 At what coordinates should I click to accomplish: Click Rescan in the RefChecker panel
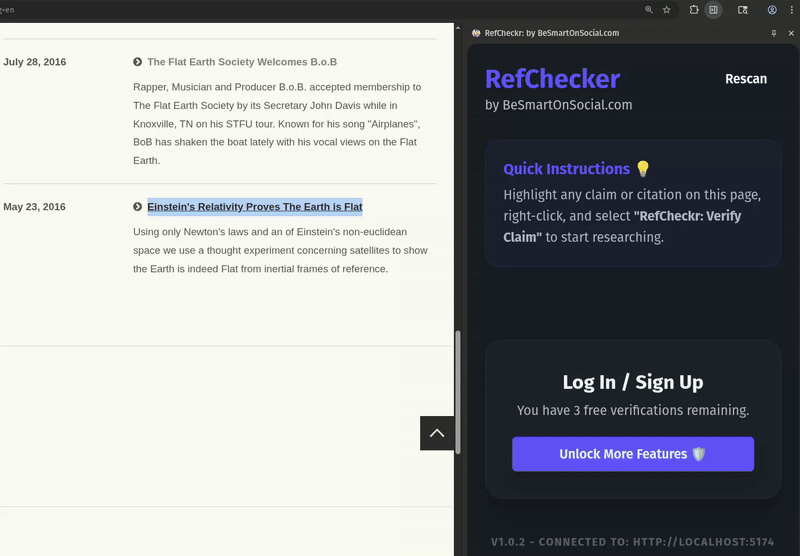pos(746,79)
